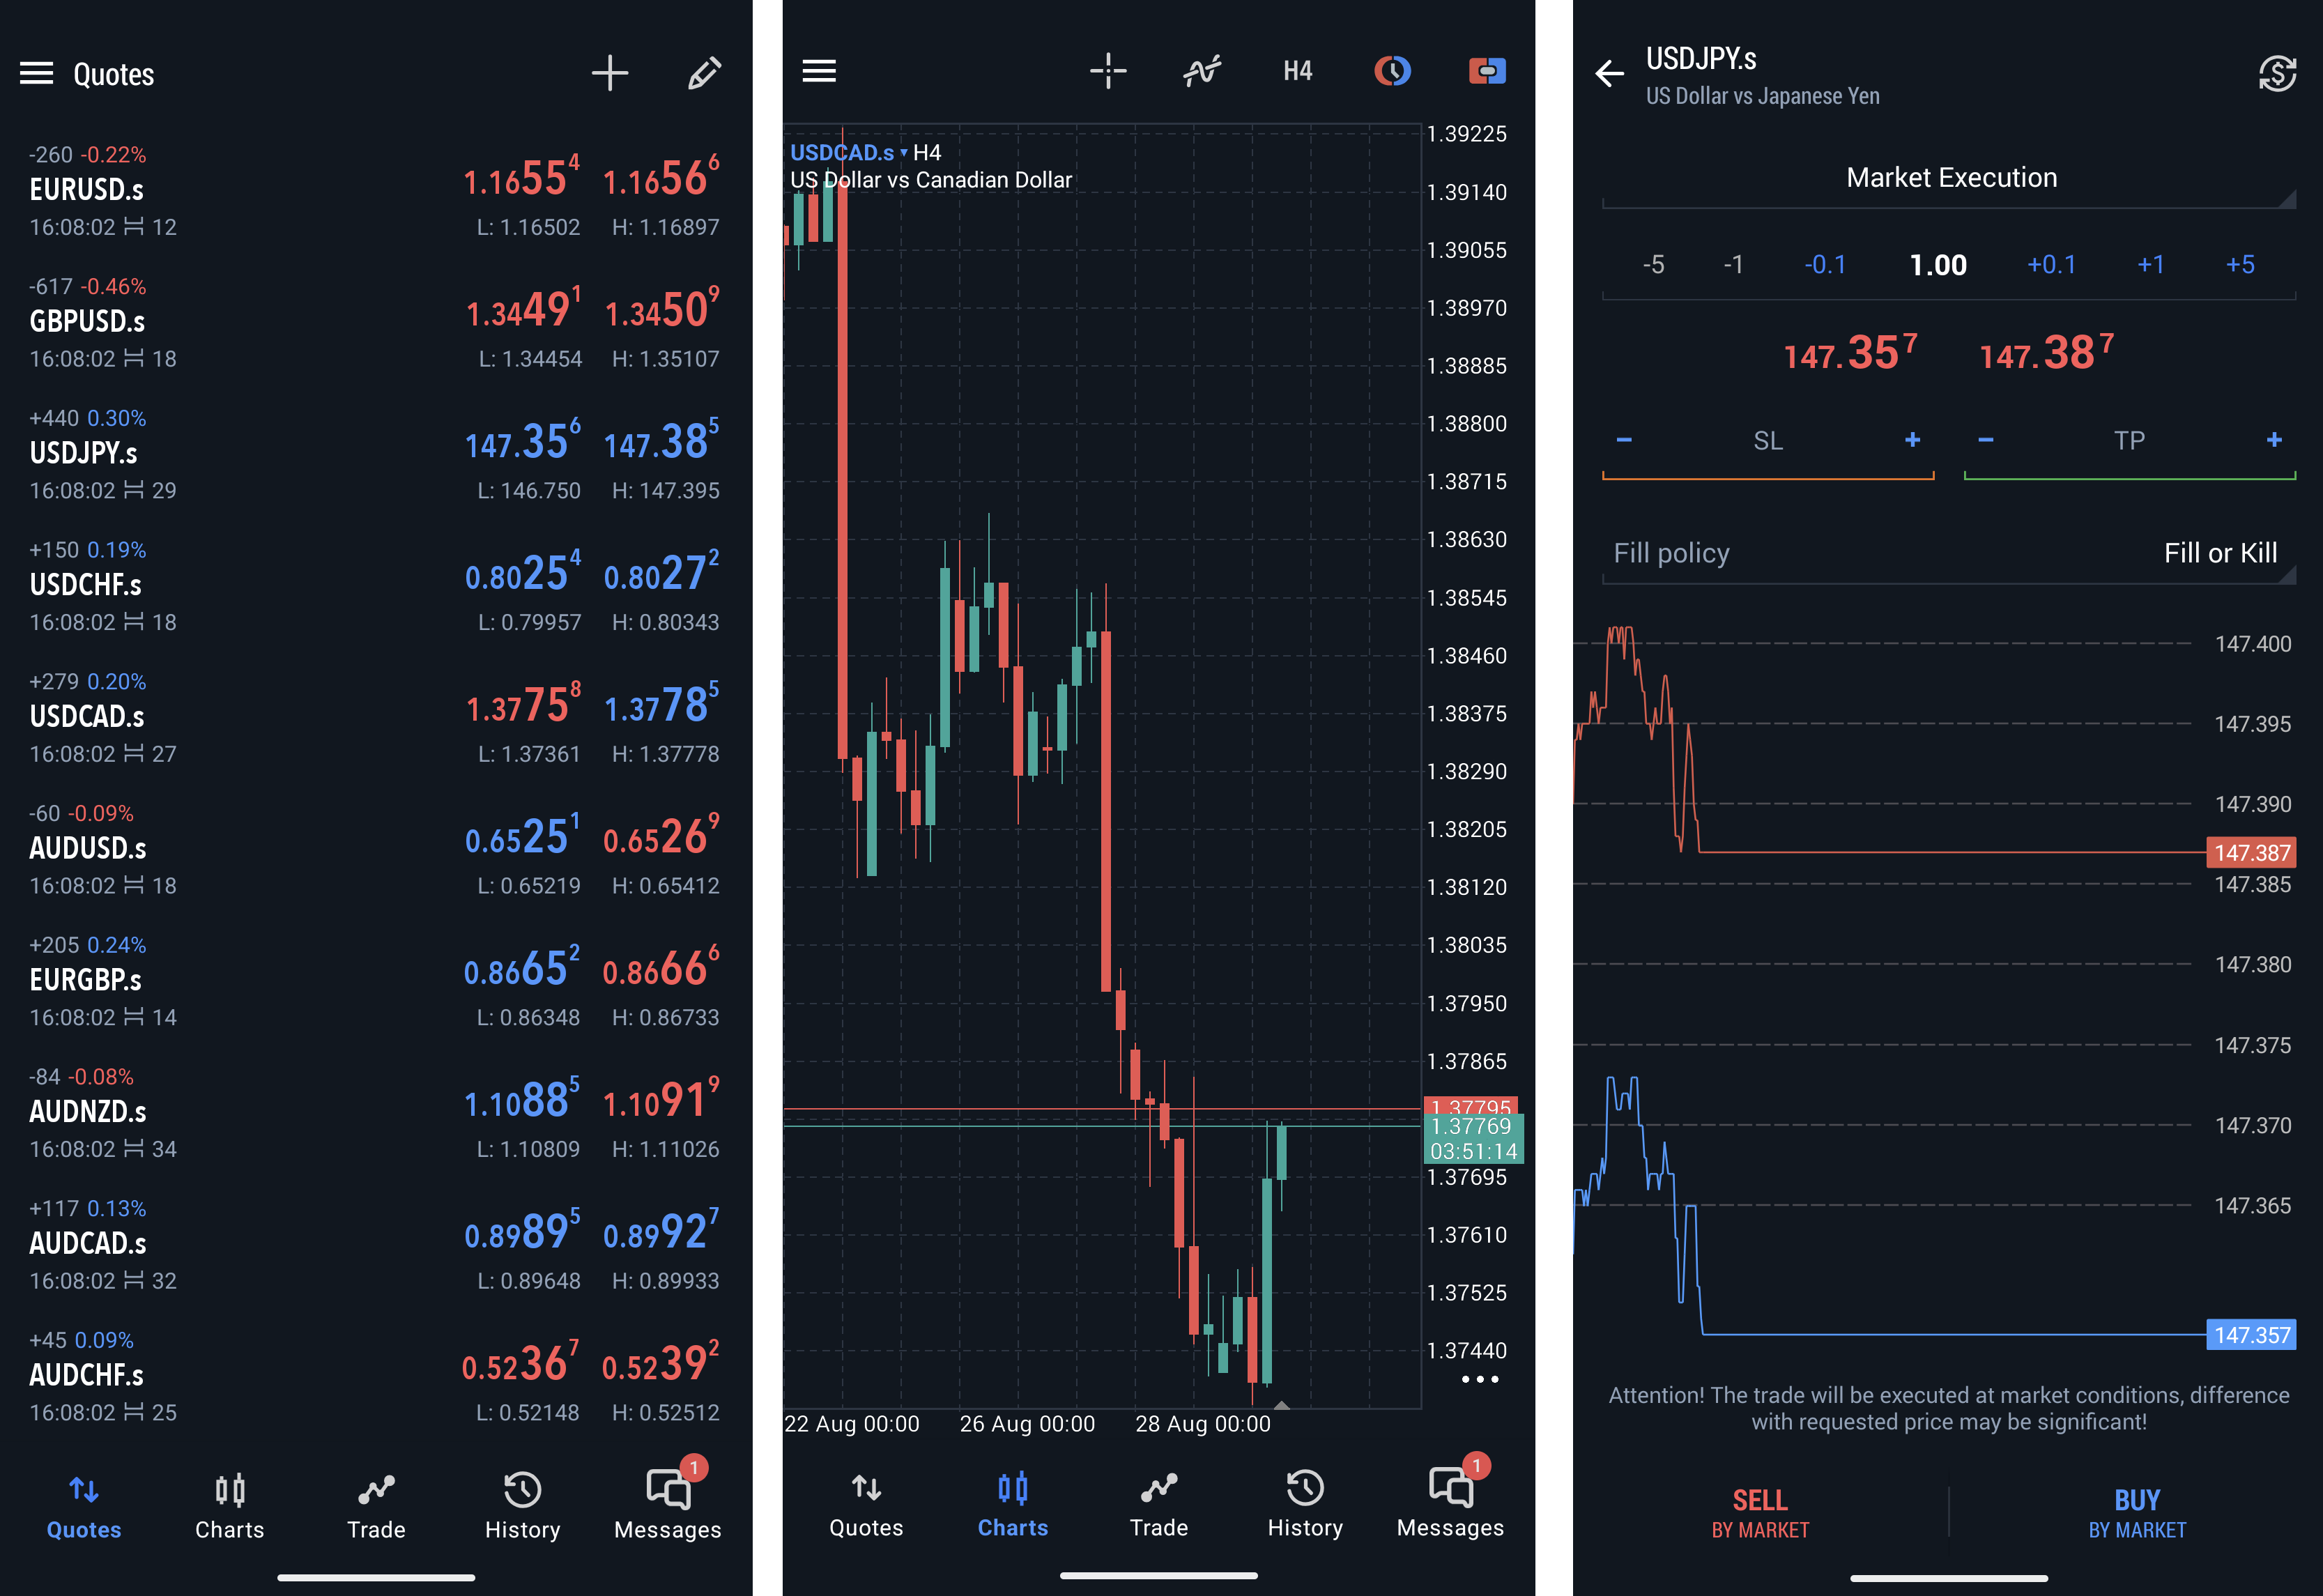Change the H4 timeframe

1297,71
